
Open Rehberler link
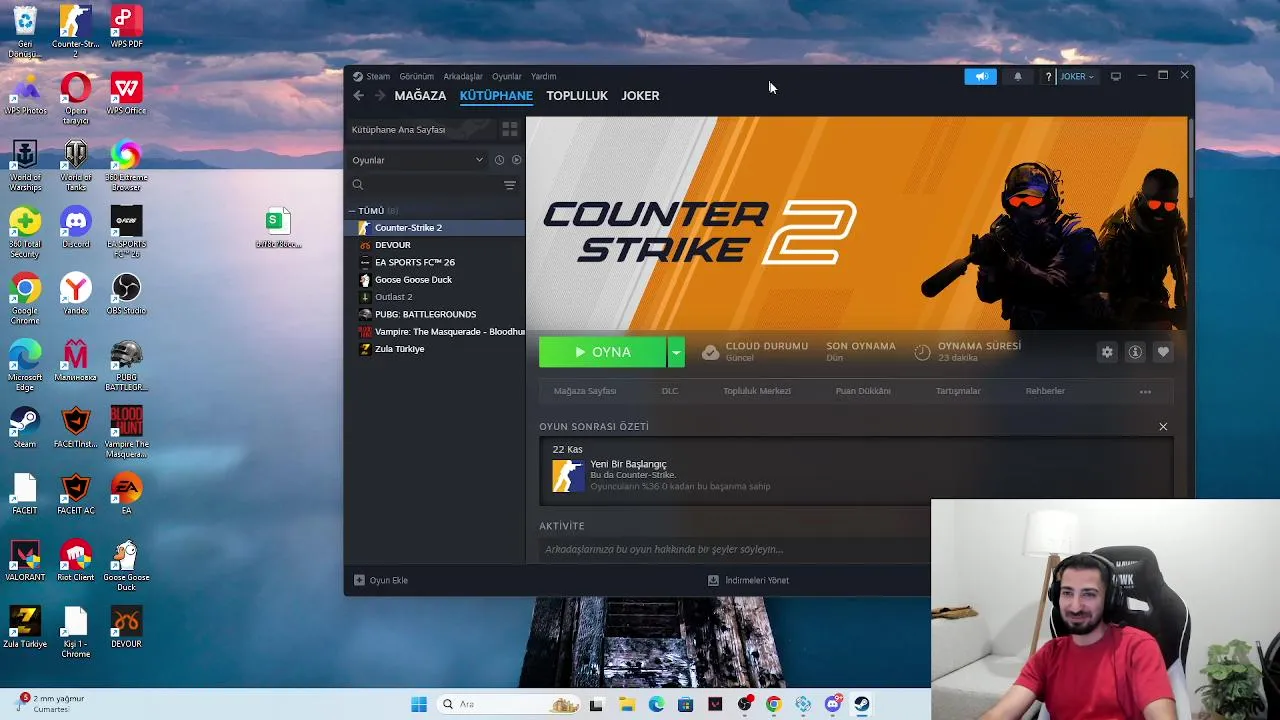pyautogui.click(x=1045, y=391)
